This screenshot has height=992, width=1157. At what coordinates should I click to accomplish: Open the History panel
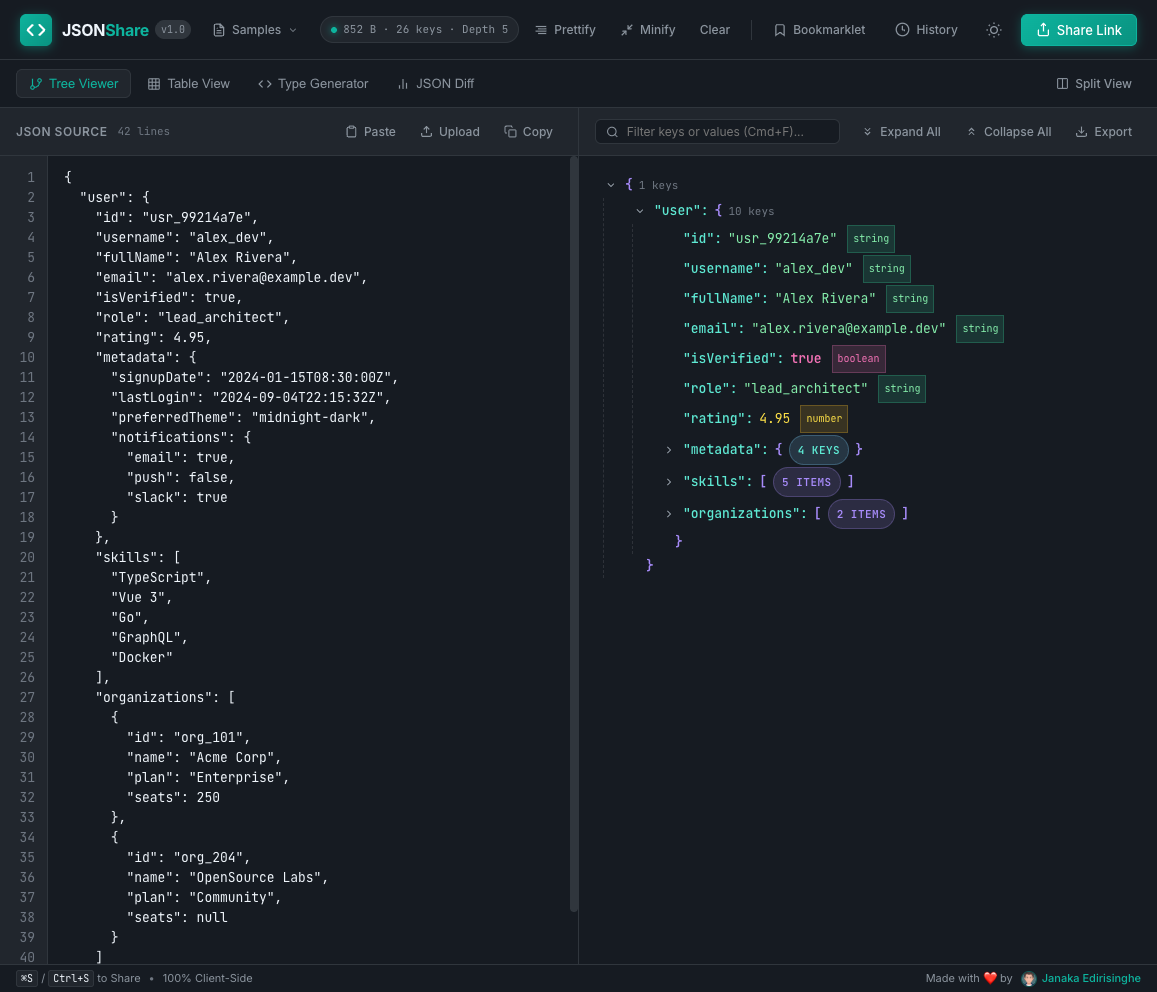[x=926, y=30]
